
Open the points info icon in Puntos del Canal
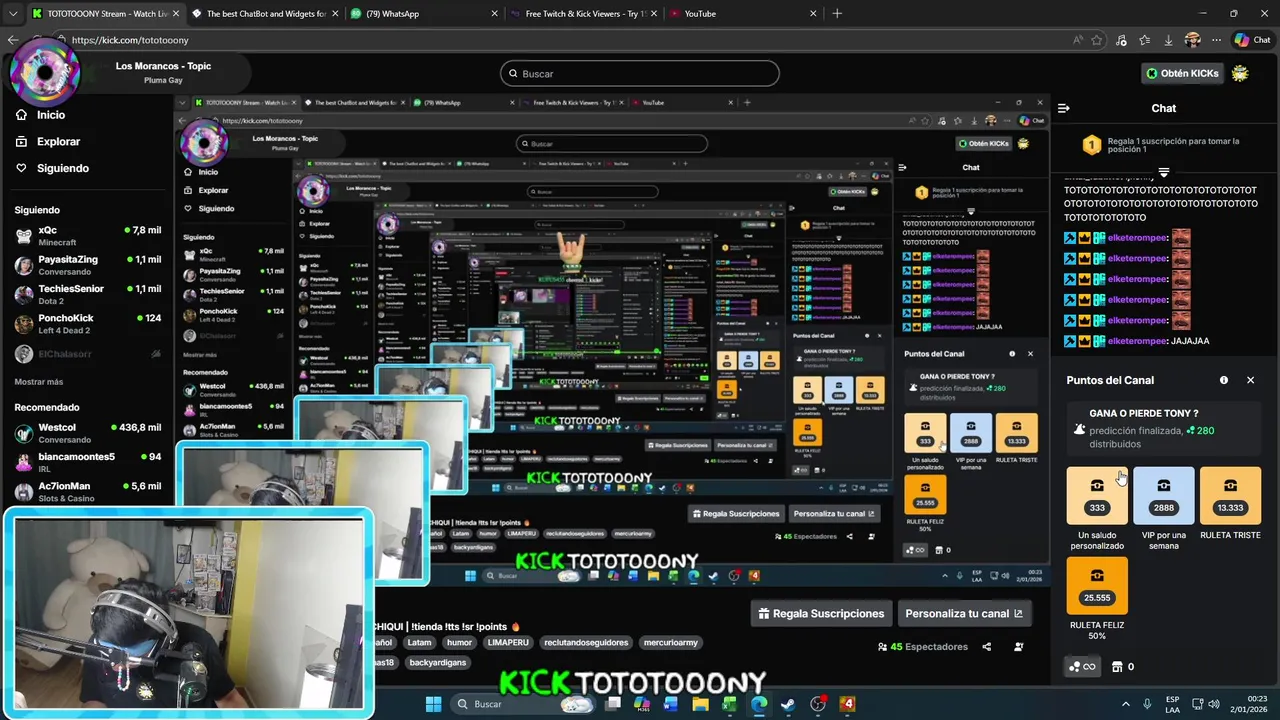pyautogui.click(x=1224, y=380)
